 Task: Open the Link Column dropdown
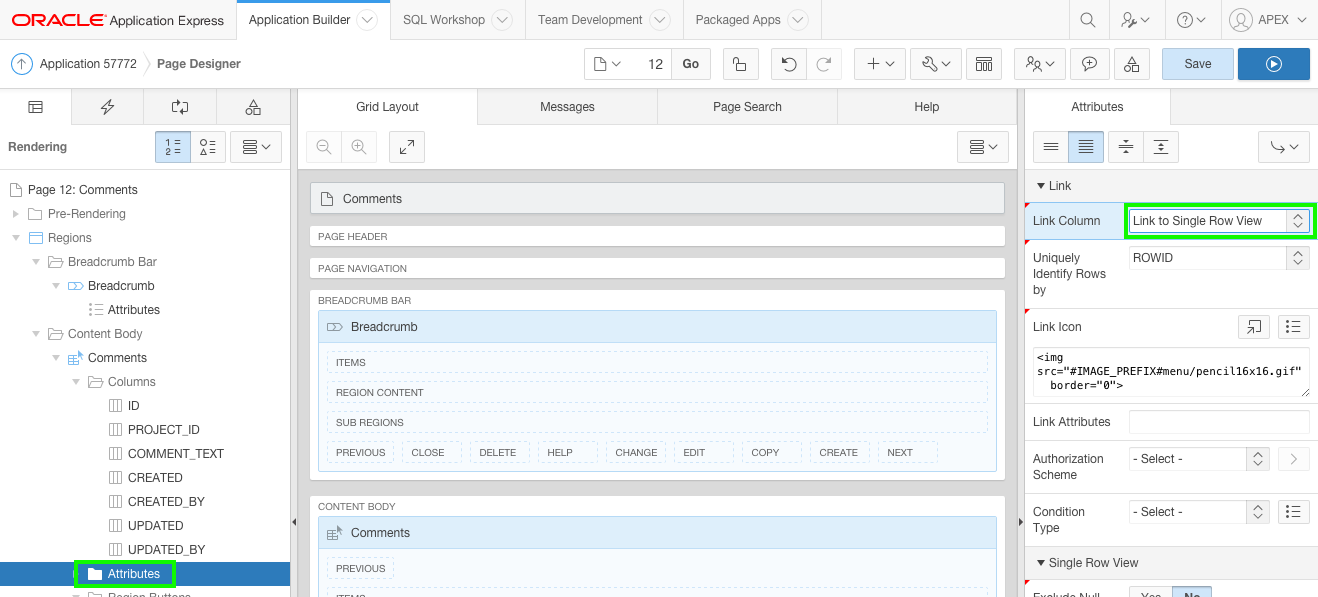click(x=1218, y=221)
